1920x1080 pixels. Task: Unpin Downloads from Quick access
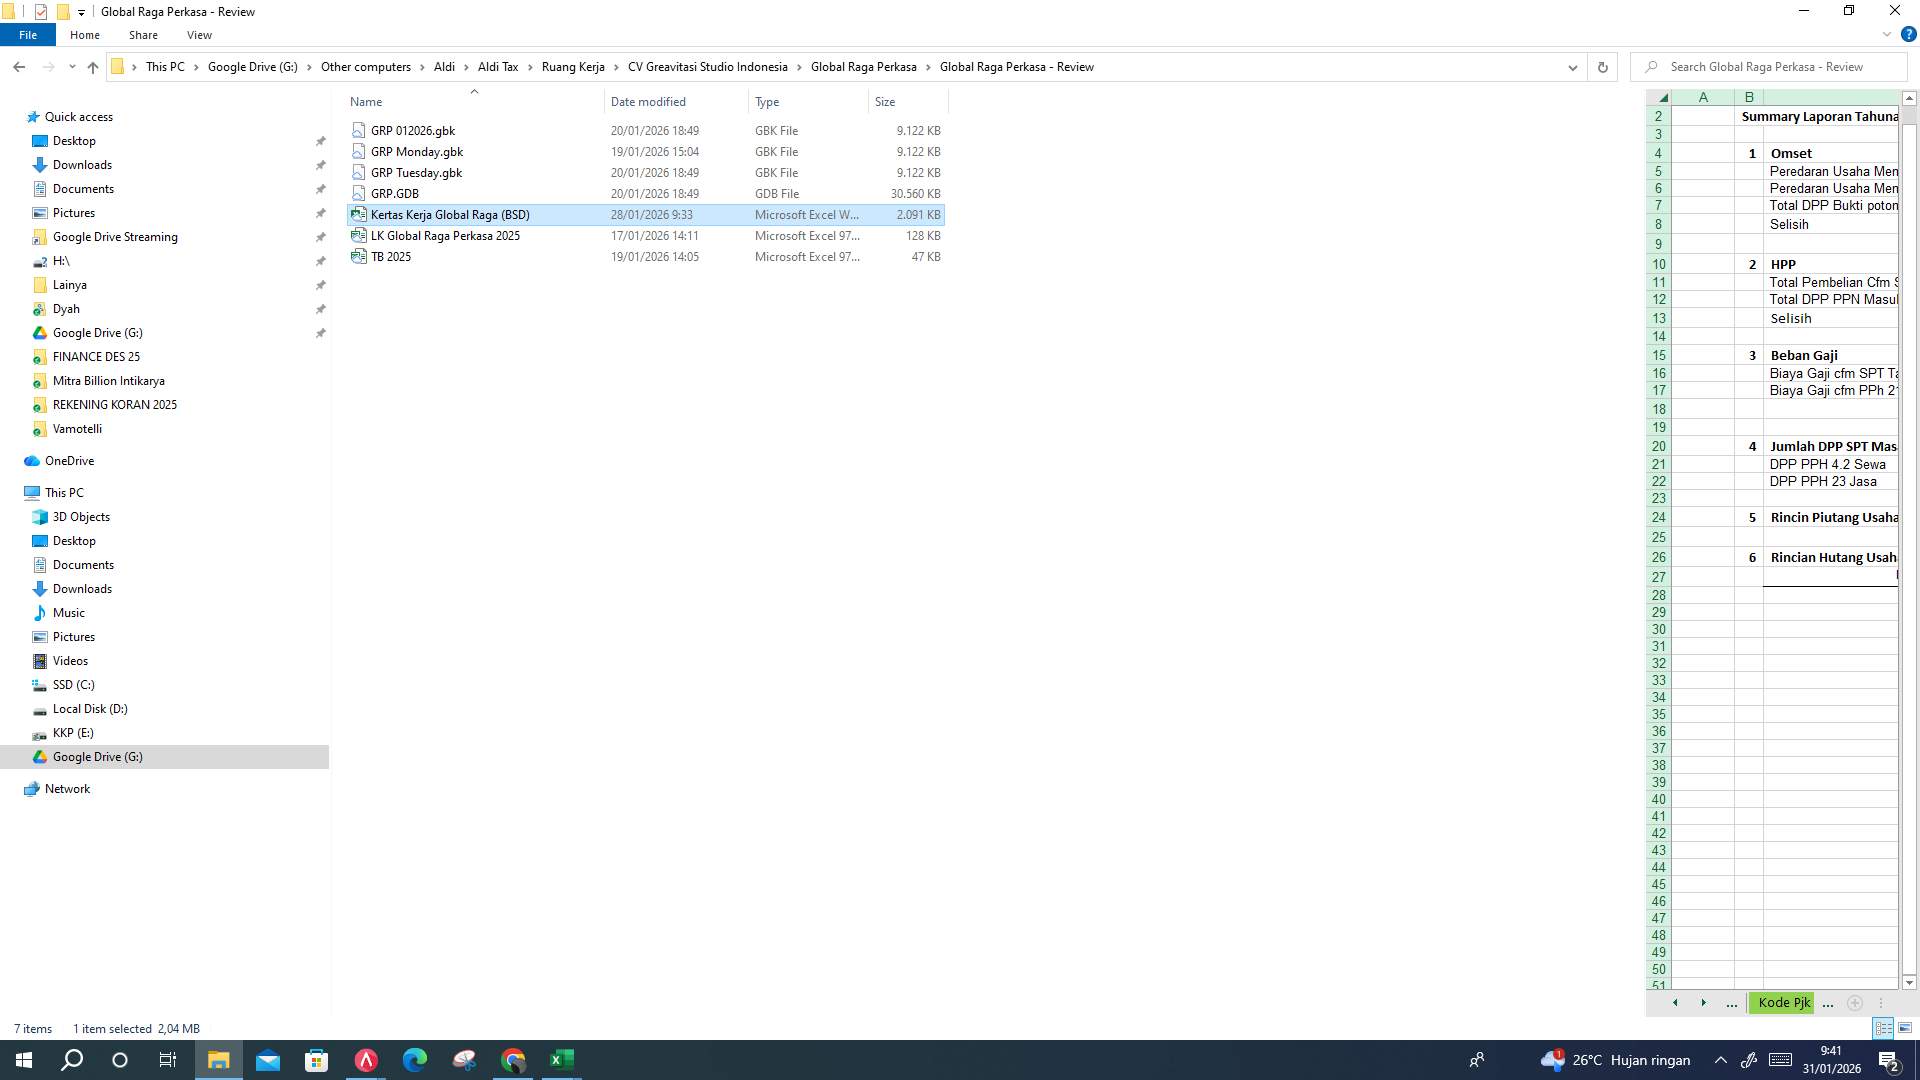[320, 164]
